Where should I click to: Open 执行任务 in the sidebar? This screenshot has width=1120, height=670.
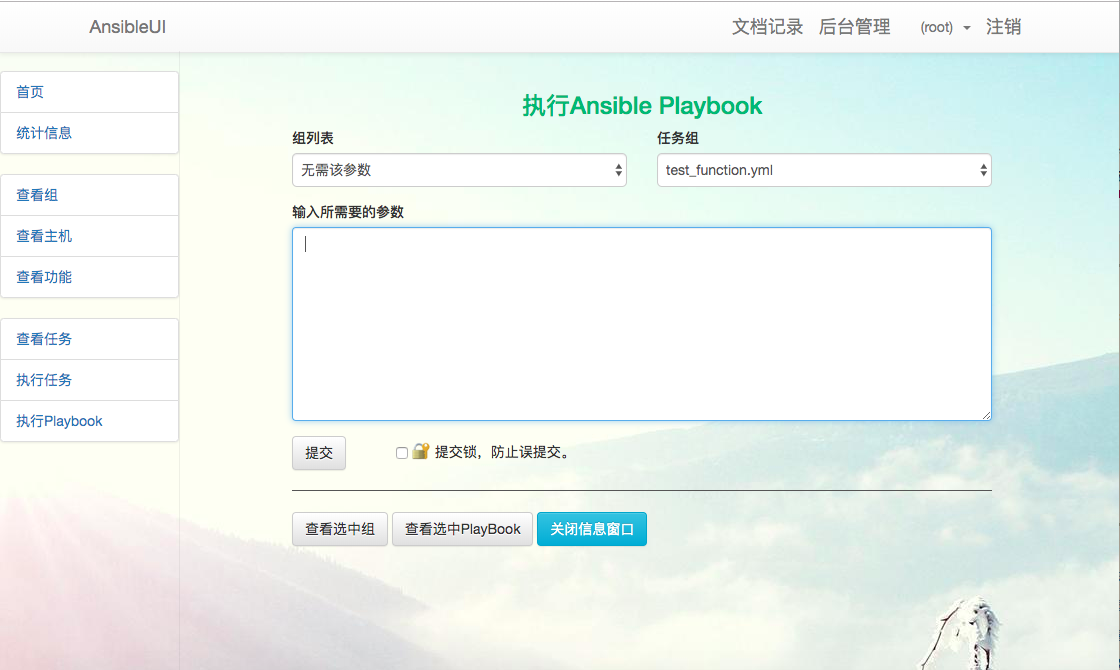pos(89,380)
